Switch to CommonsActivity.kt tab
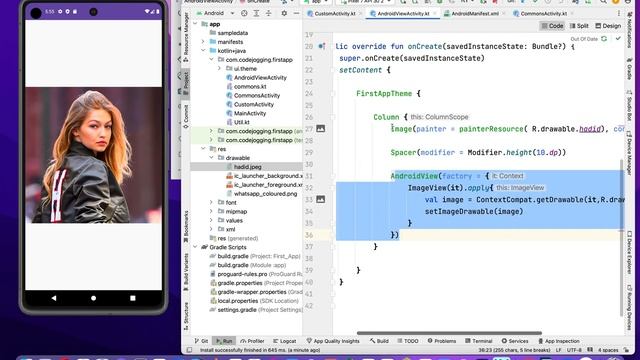 point(543,13)
